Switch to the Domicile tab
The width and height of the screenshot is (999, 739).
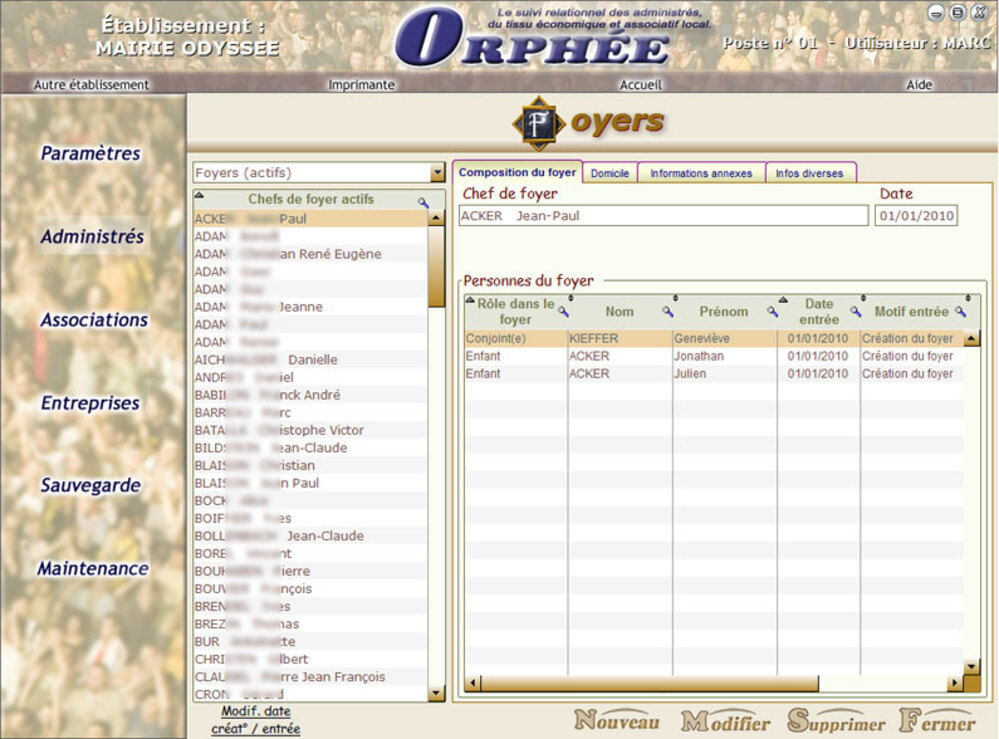pos(610,173)
